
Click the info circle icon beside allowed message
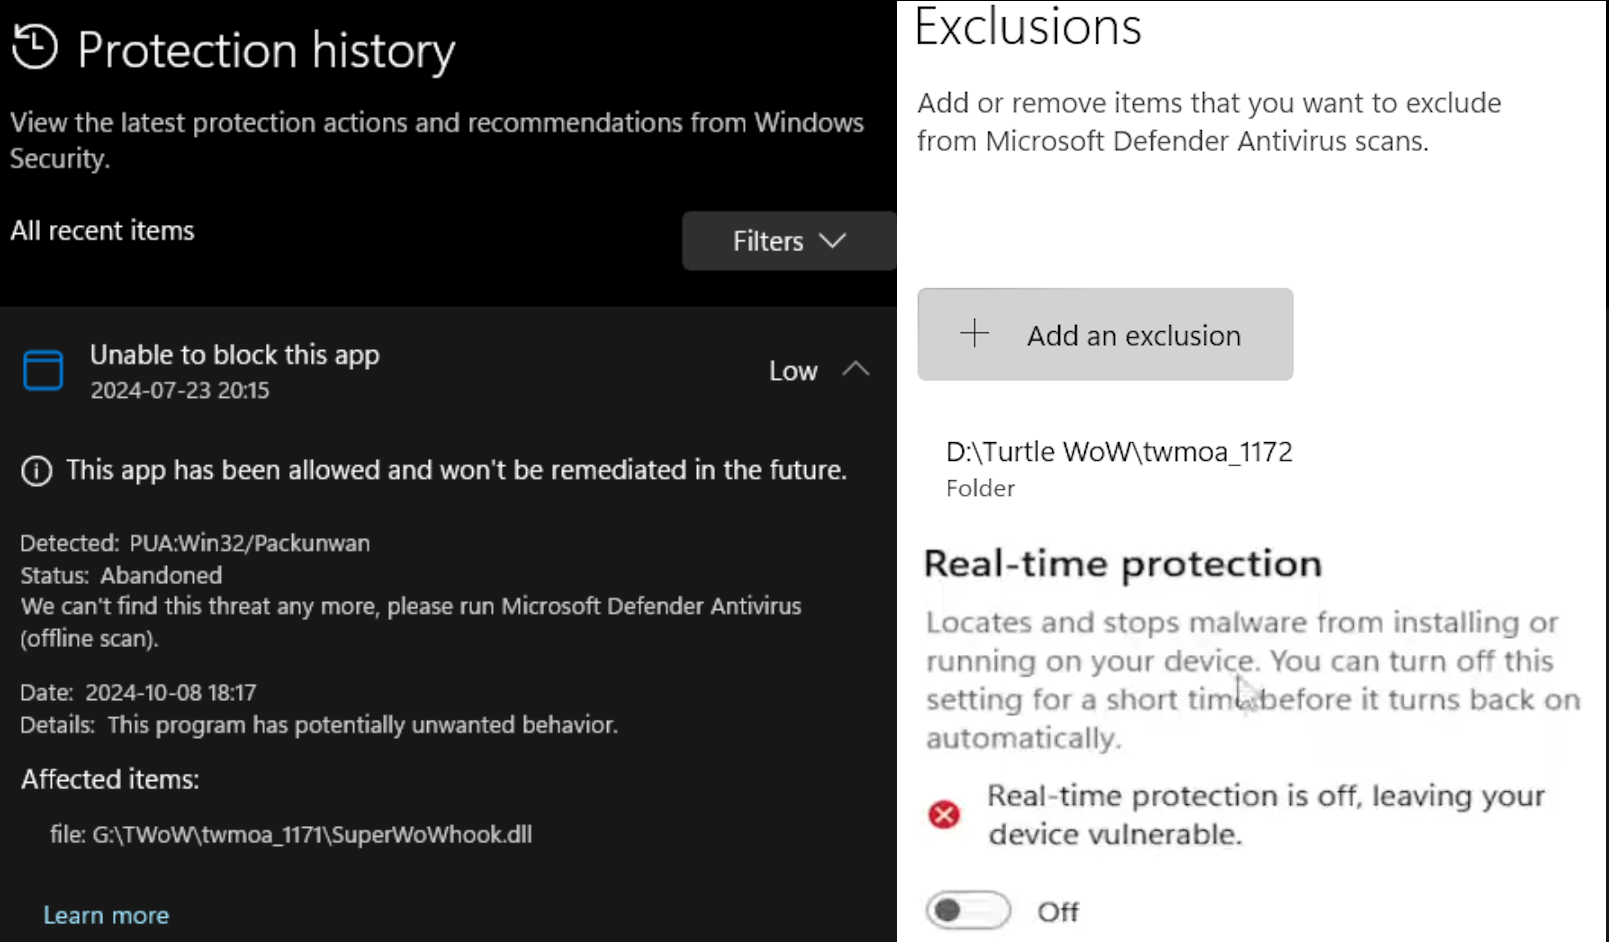coord(37,471)
